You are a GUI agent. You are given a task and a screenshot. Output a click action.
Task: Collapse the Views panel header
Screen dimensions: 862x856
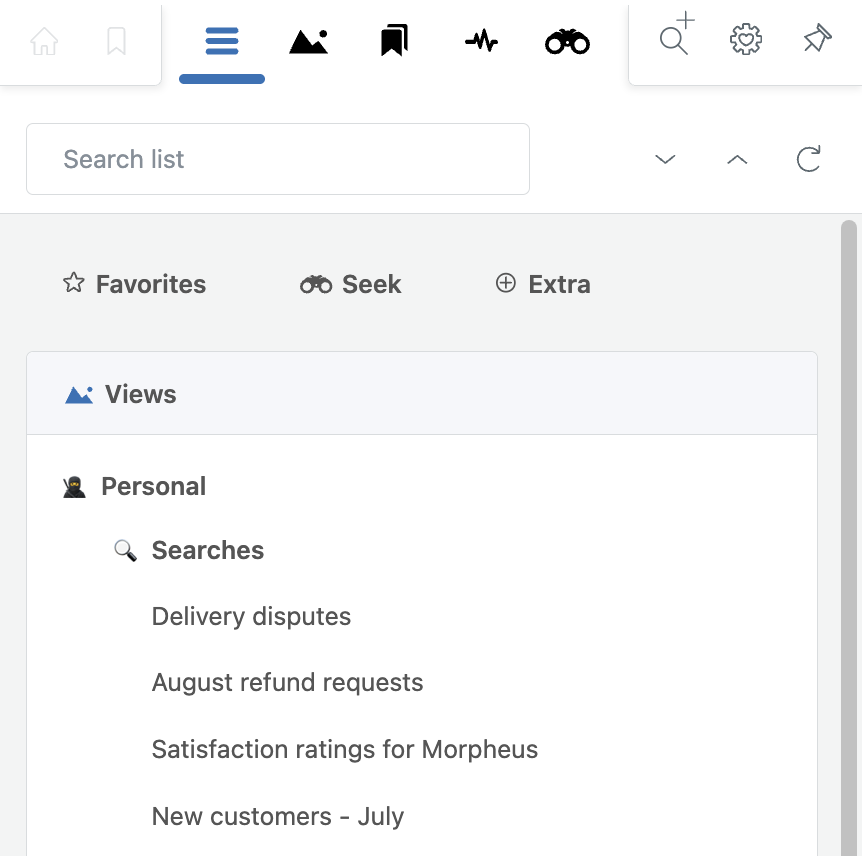[x=422, y=394]
